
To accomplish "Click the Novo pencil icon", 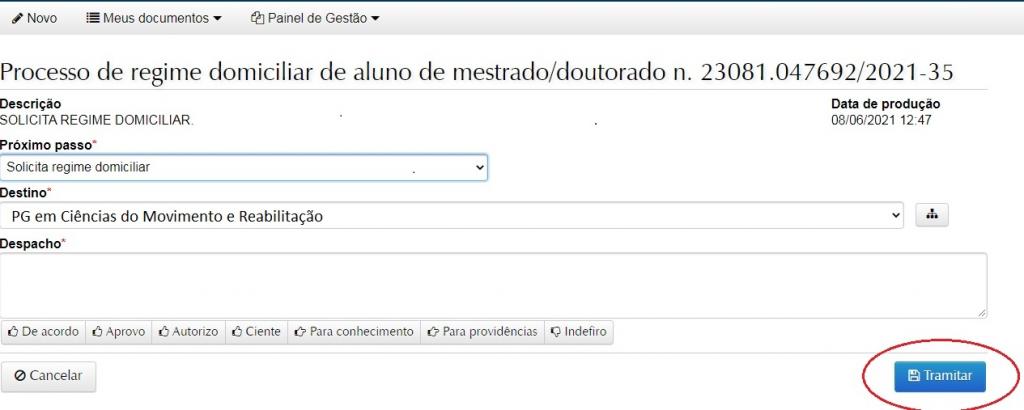I will click(x=17, y=18).
